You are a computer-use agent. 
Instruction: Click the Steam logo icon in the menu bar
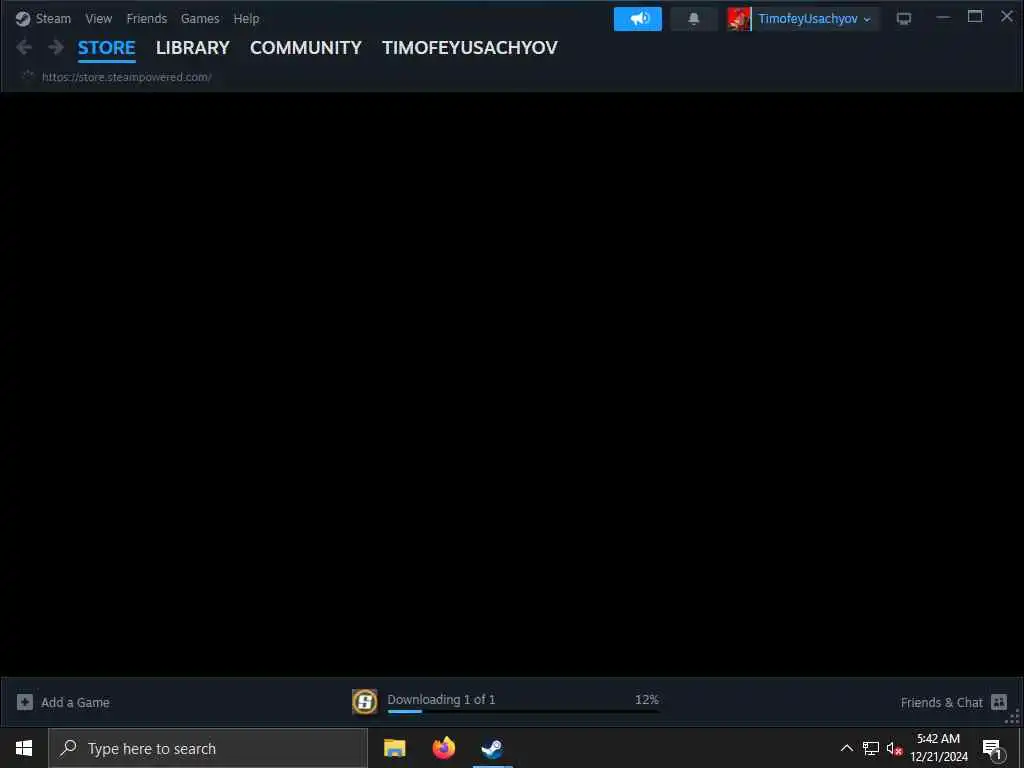coord(23,19)
